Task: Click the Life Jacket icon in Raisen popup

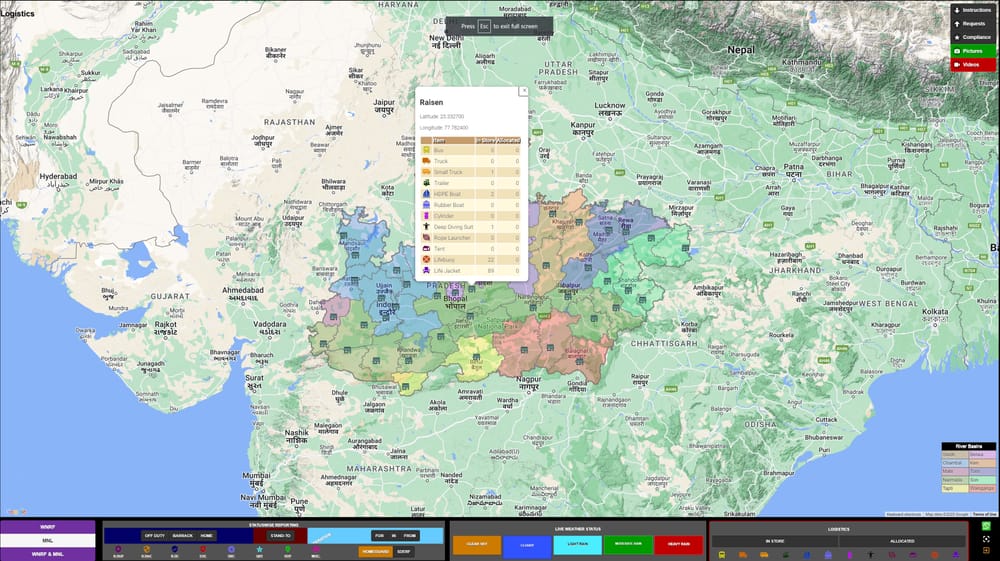Action: [426, 270]
